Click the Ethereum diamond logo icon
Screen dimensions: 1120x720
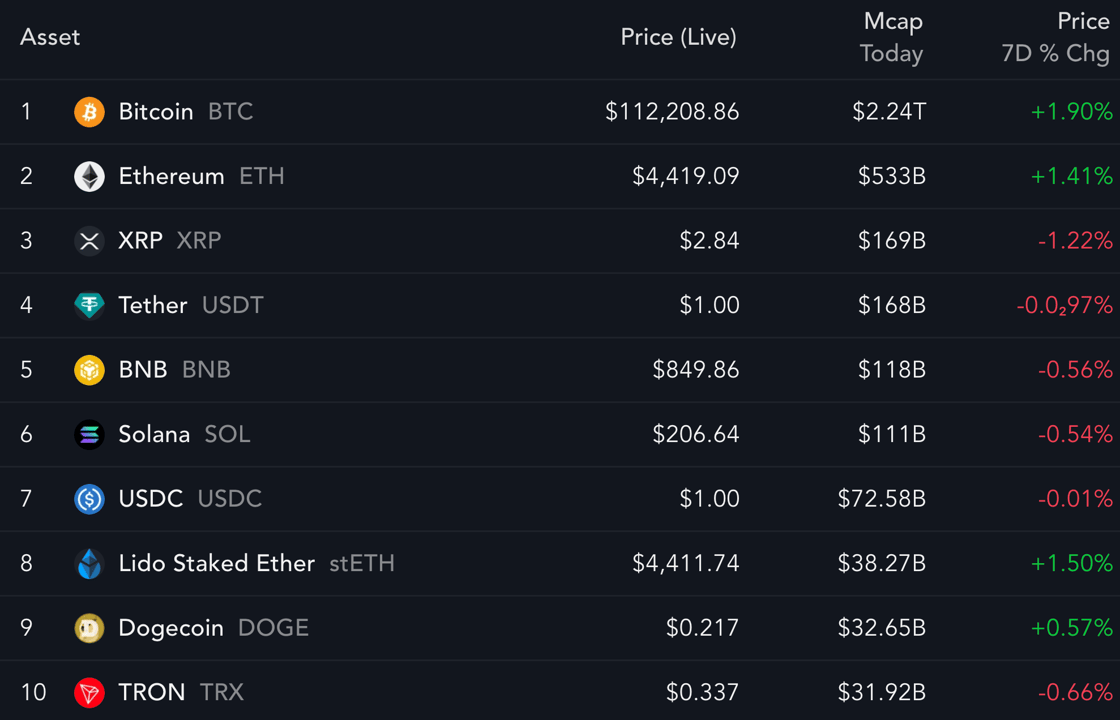[x=89, y=176]
